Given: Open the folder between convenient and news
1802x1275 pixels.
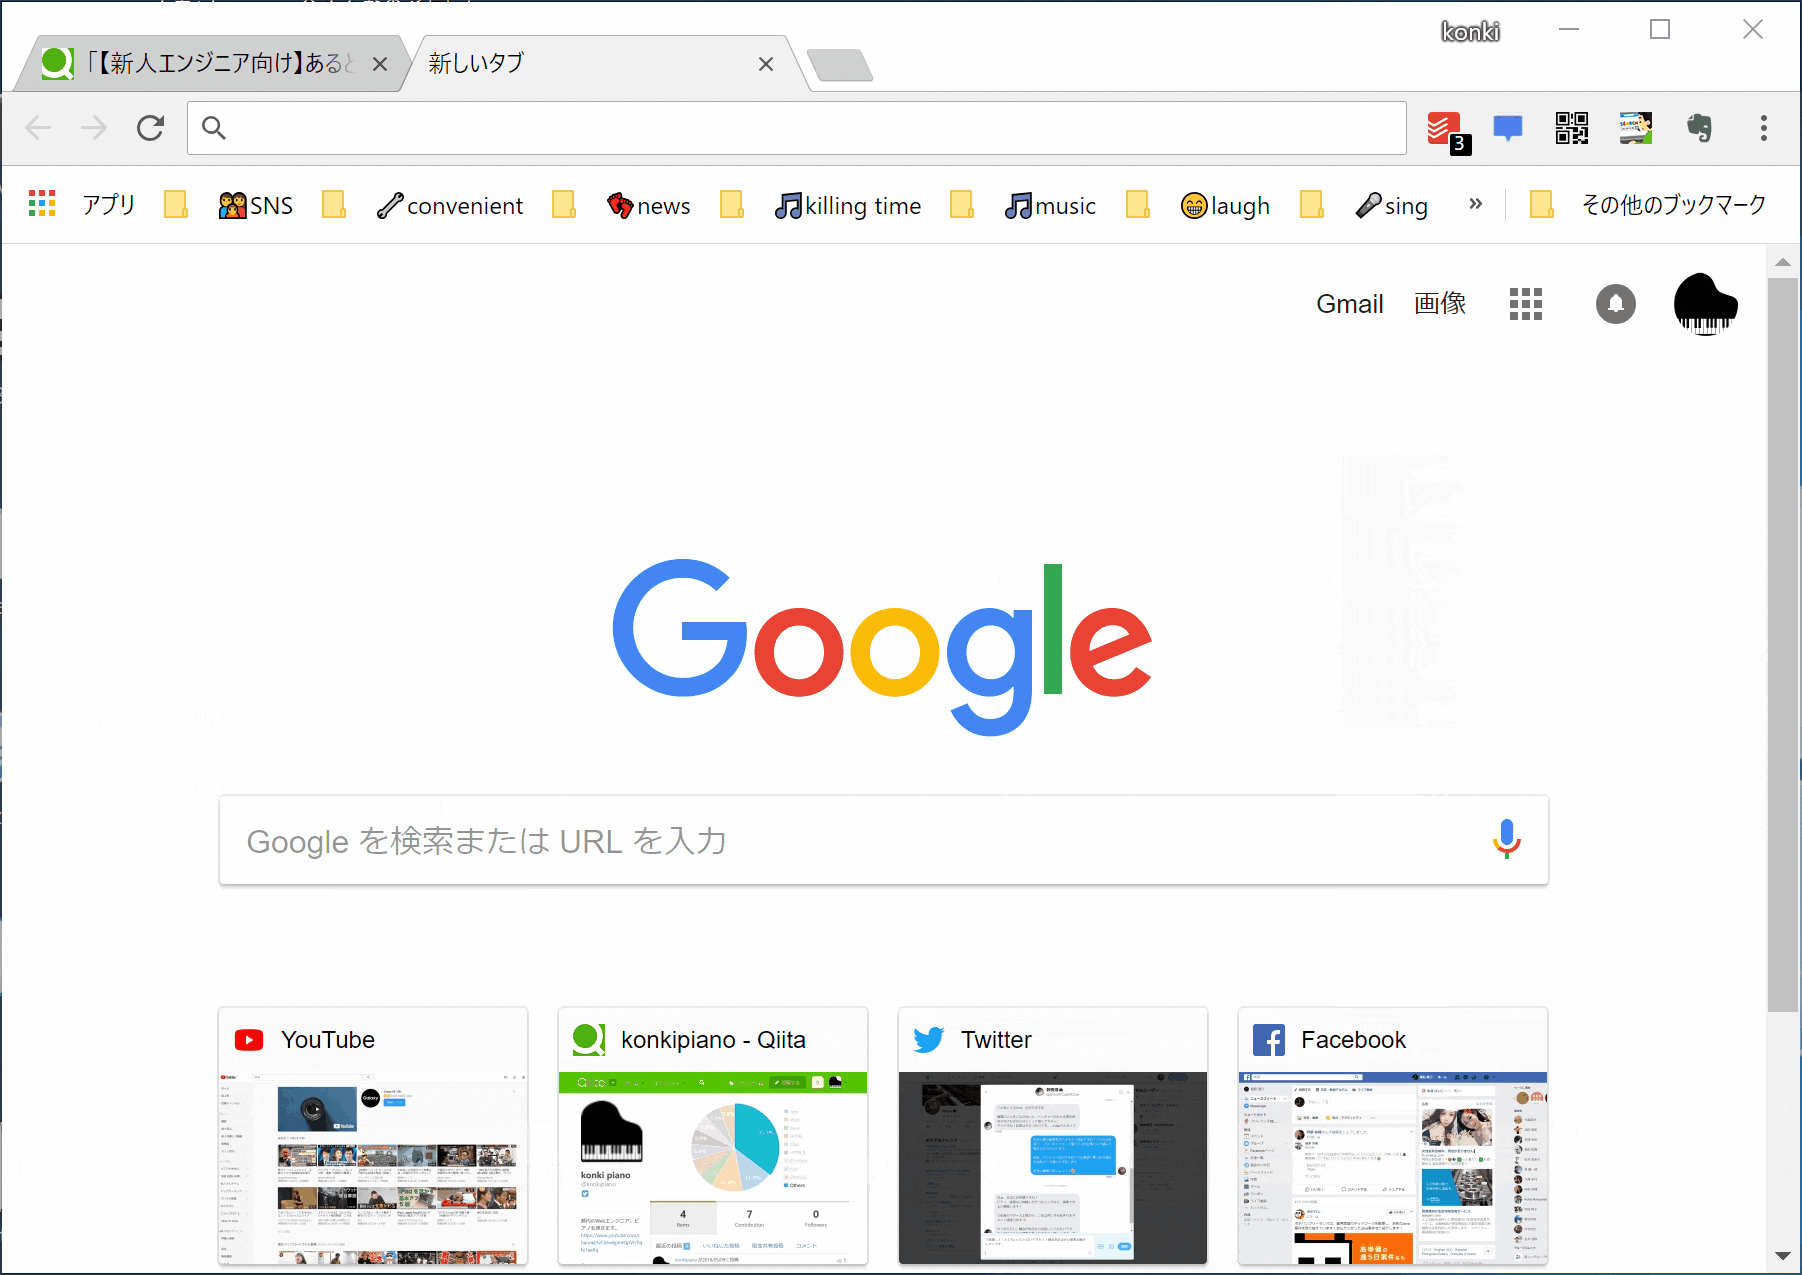Looking at the screenshot, I should coord(564,205).
